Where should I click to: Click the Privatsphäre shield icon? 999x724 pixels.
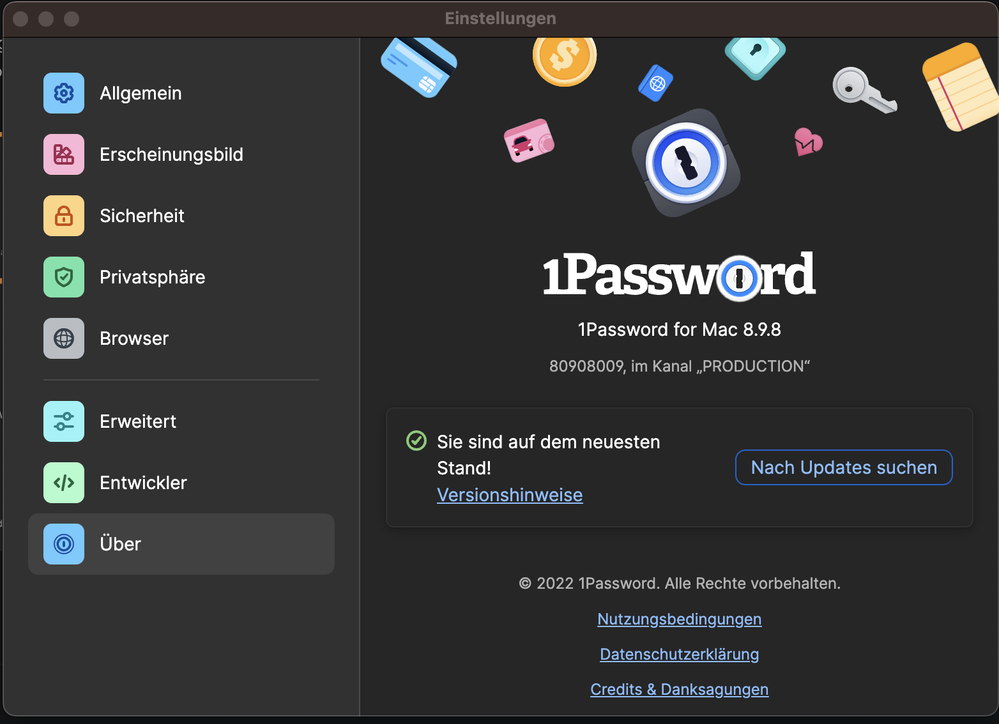pyautogui.click(x=64, y=277)
